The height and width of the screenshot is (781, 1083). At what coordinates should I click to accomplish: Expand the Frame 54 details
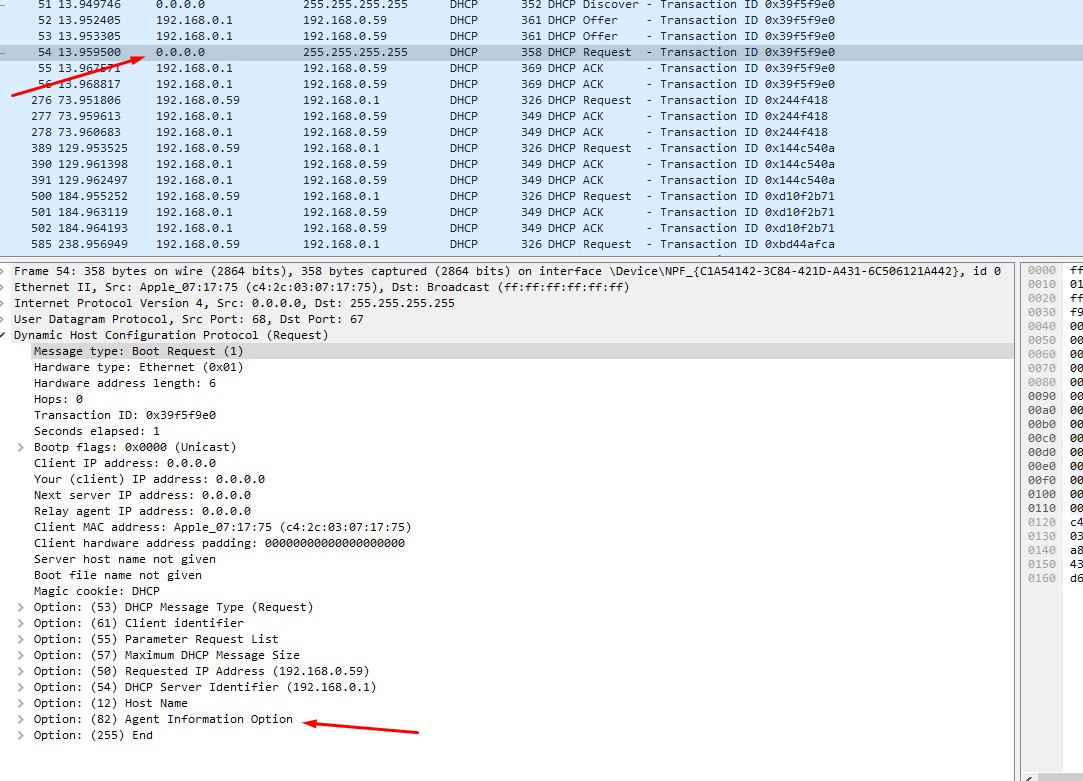3,271
